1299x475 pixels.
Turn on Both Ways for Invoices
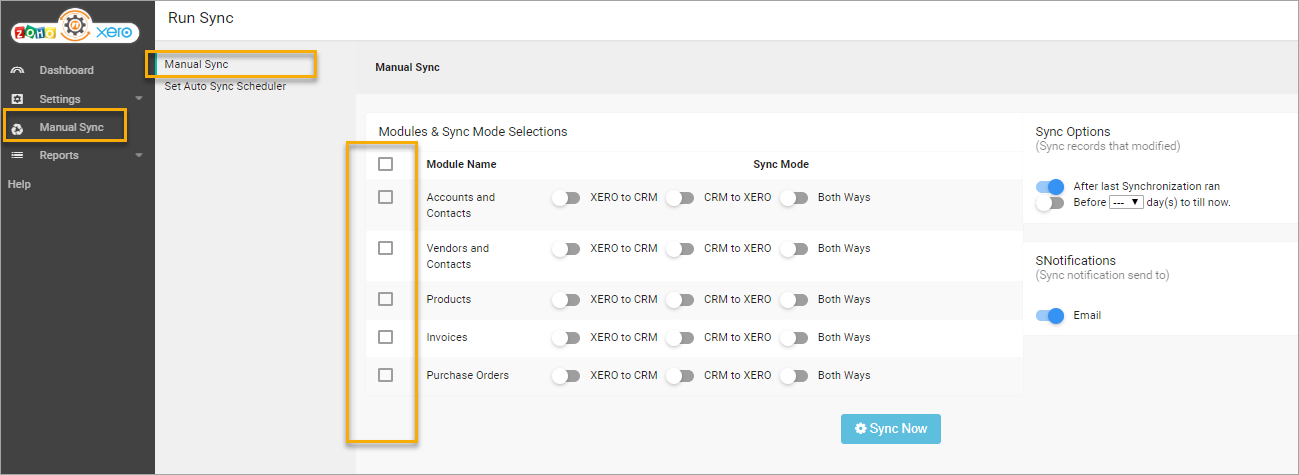[x=794, y=337]
